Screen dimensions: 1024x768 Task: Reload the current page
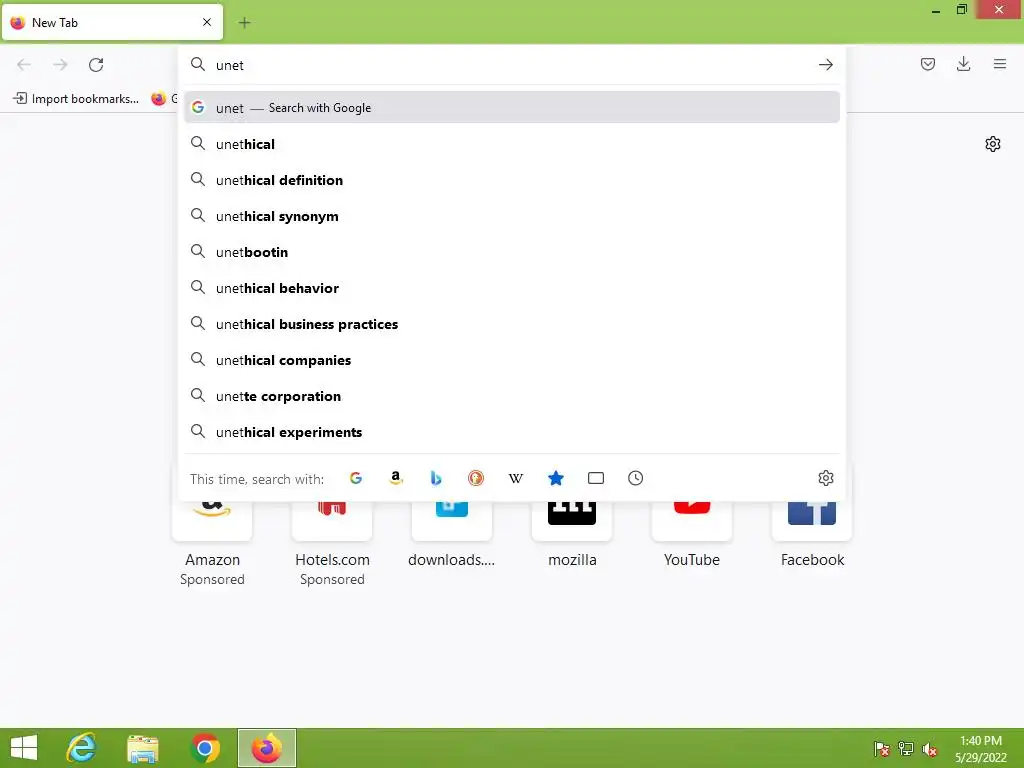click(96, 65)
